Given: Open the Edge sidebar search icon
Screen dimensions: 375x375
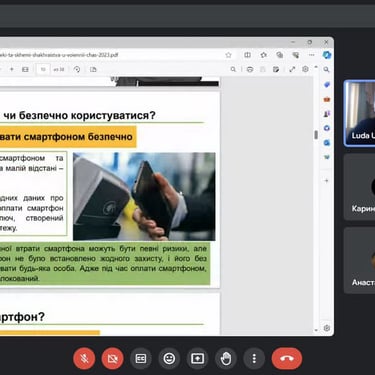Looking at the screenshot, I should [x=327, y=70].
